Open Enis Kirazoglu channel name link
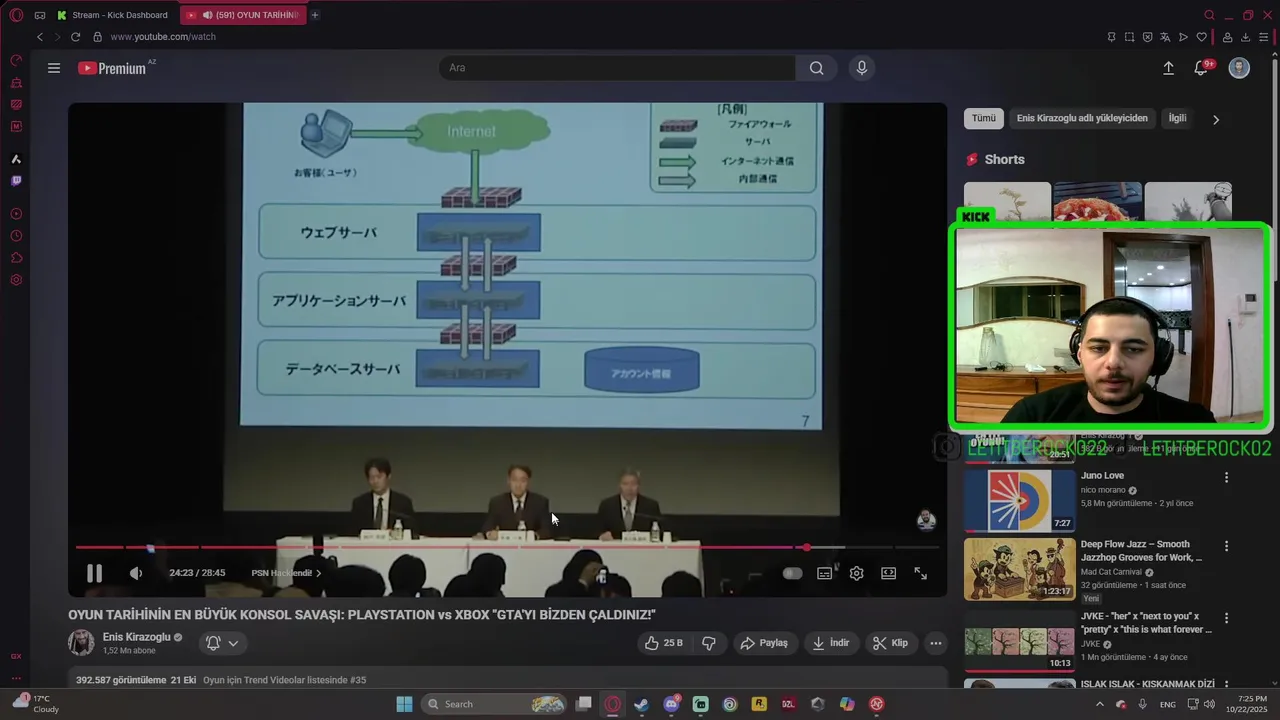 [137, 637]
